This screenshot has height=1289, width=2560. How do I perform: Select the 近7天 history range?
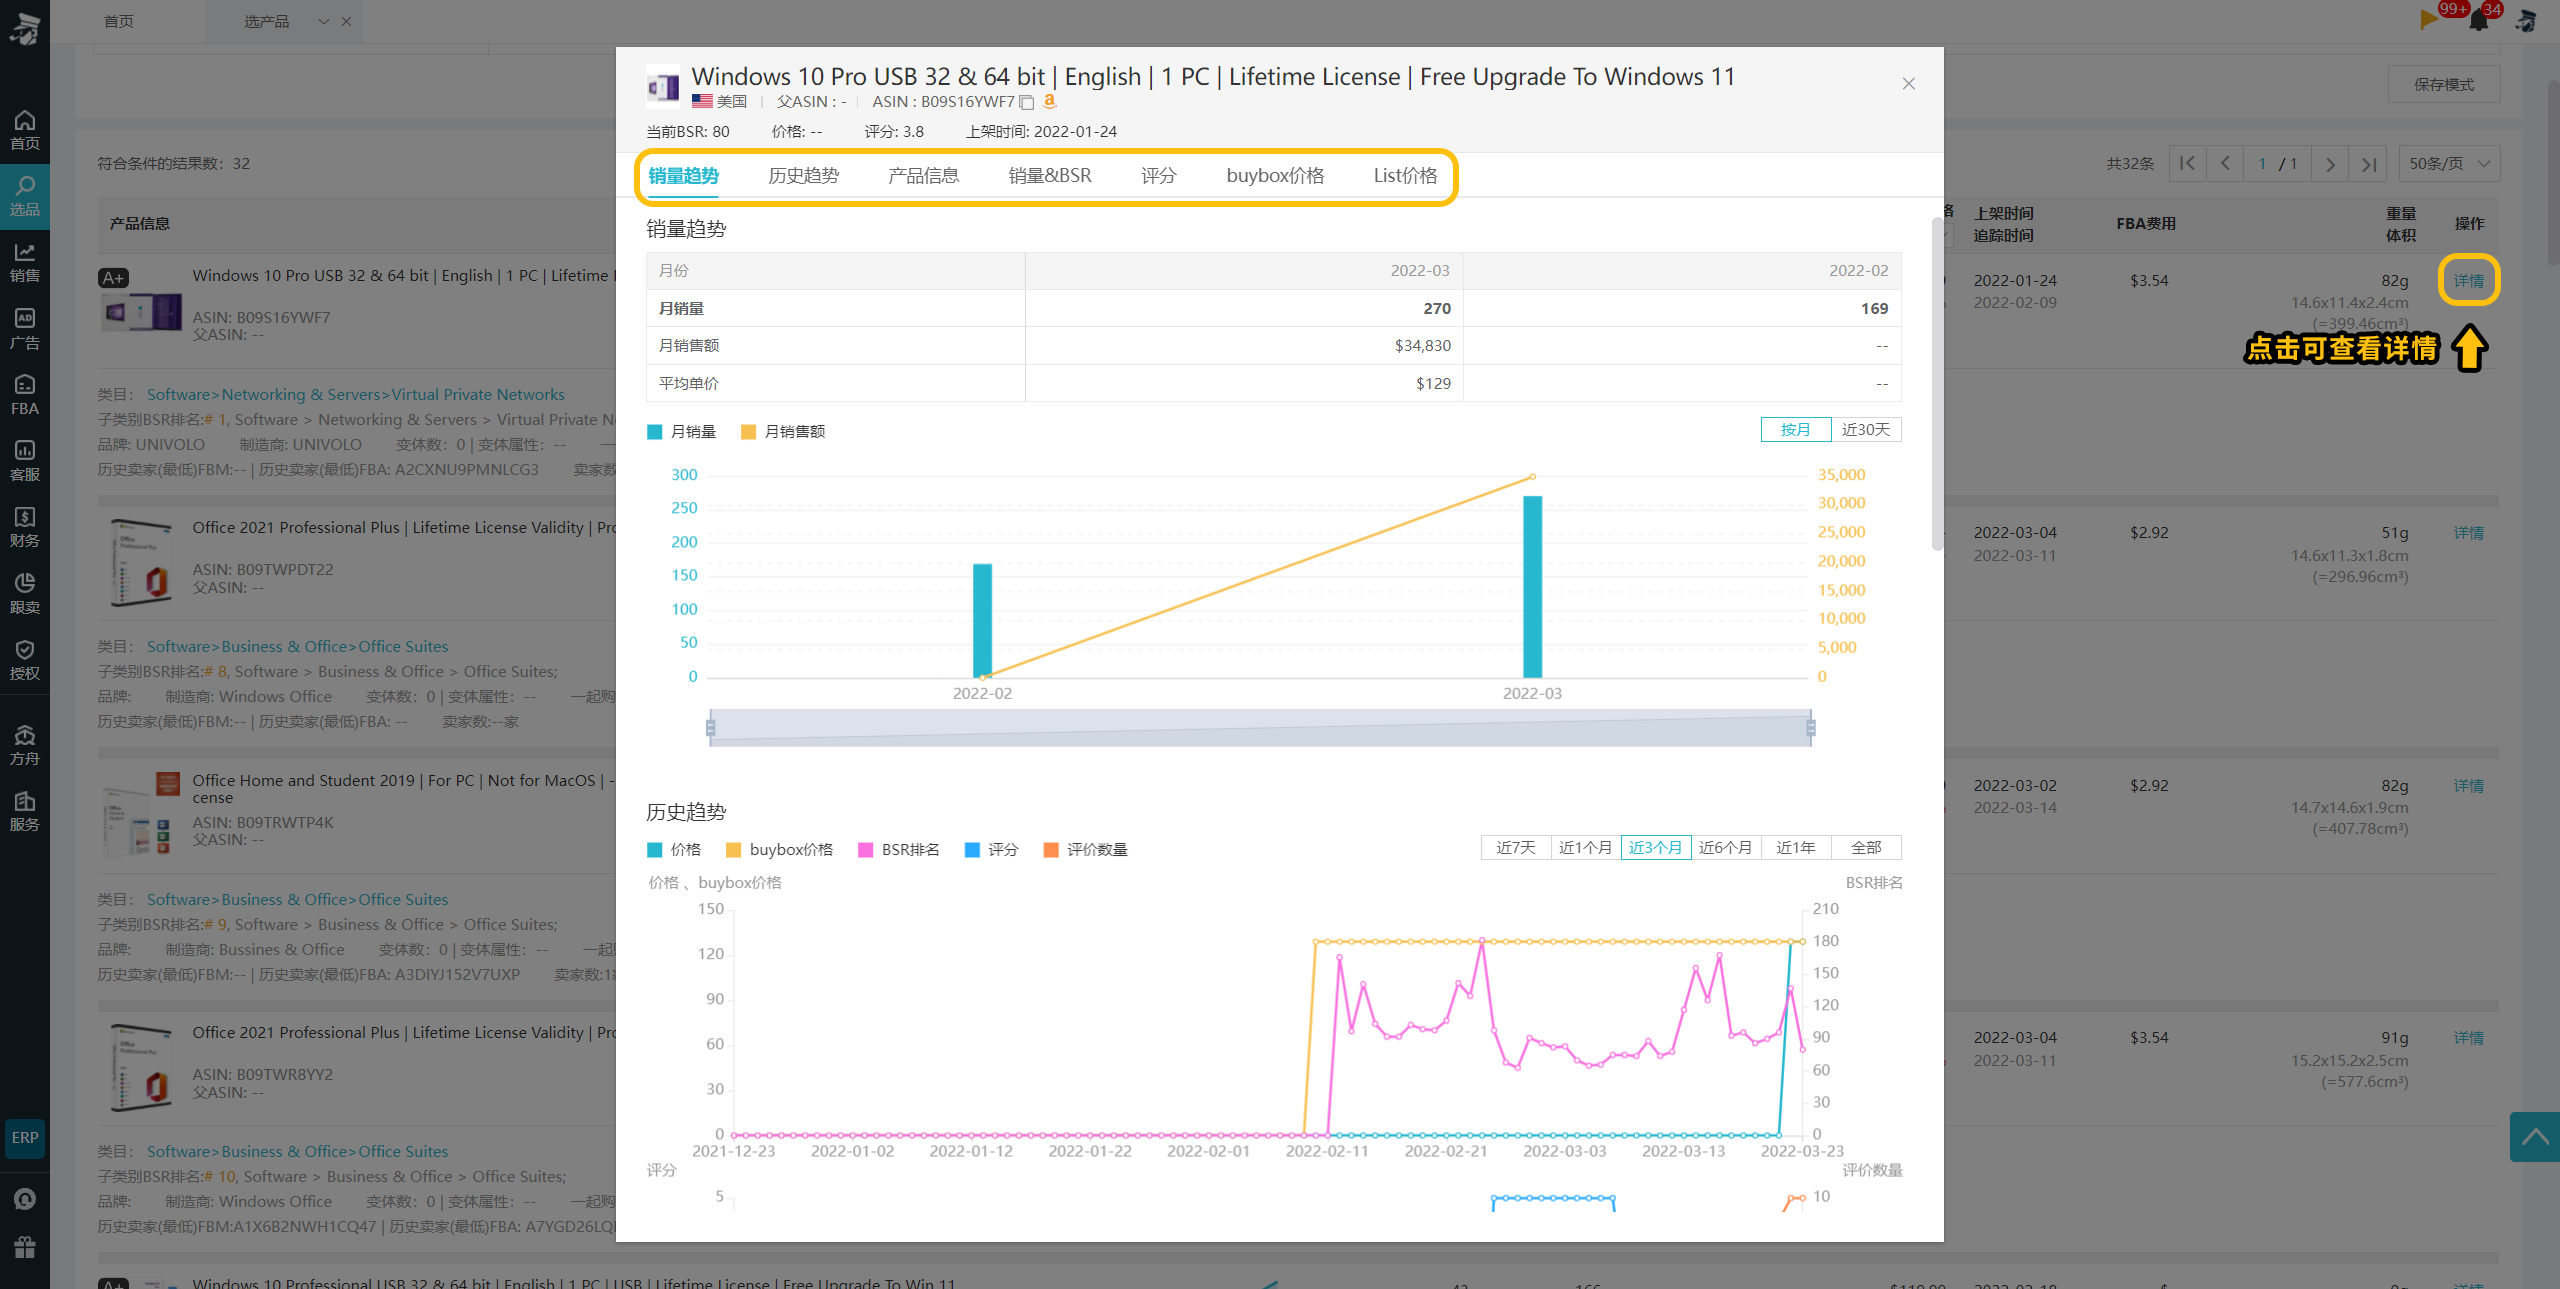click(1516, 847)
